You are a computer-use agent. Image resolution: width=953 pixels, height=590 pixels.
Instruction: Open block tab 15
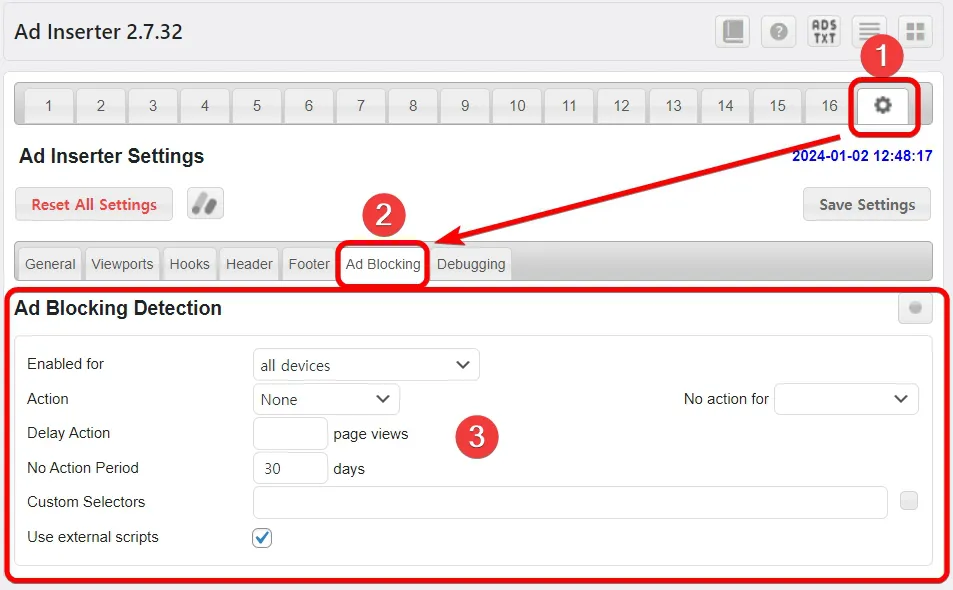tap(777, 106)
